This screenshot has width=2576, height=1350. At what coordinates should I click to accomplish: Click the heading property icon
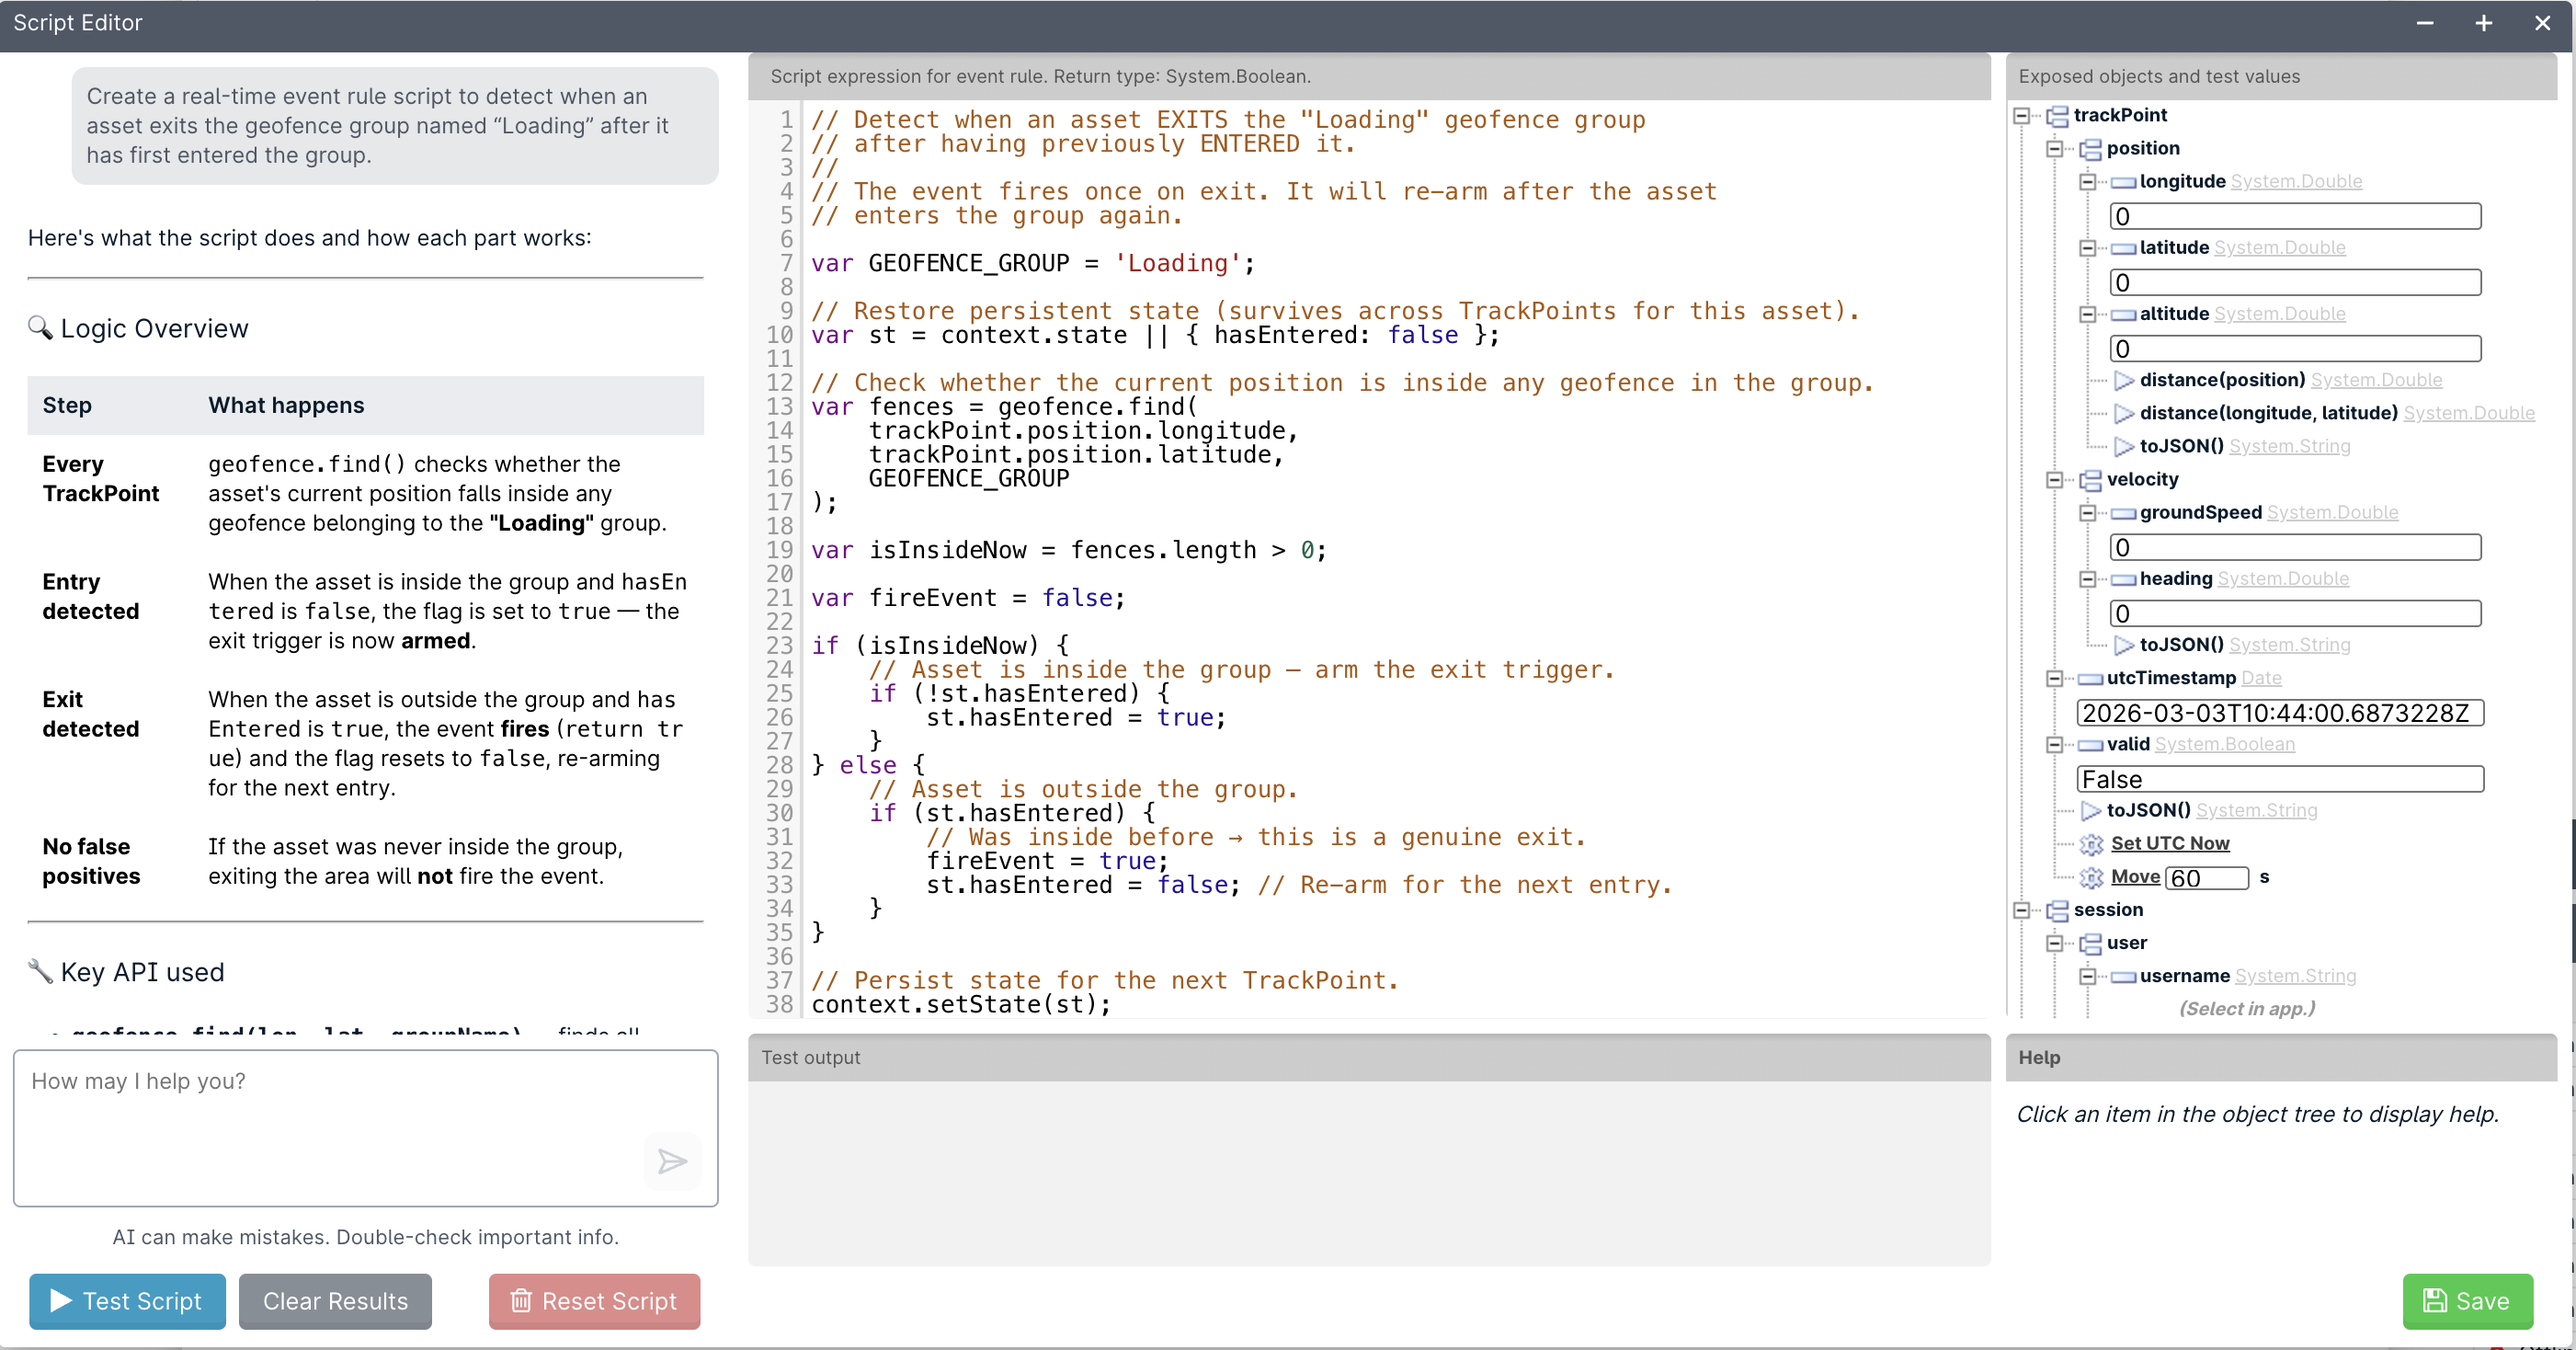click(2123, 579)
